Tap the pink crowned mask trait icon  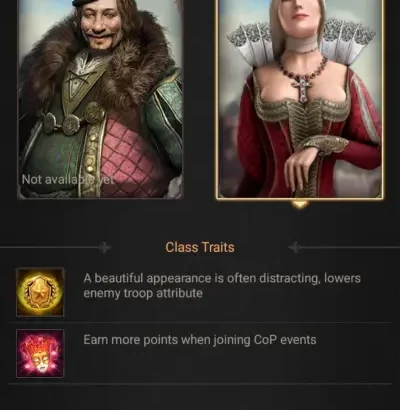[x=40, y=353]
